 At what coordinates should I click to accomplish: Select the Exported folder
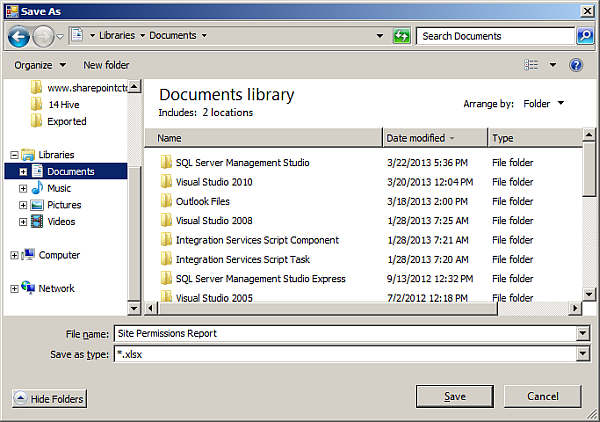coord(59,121)
